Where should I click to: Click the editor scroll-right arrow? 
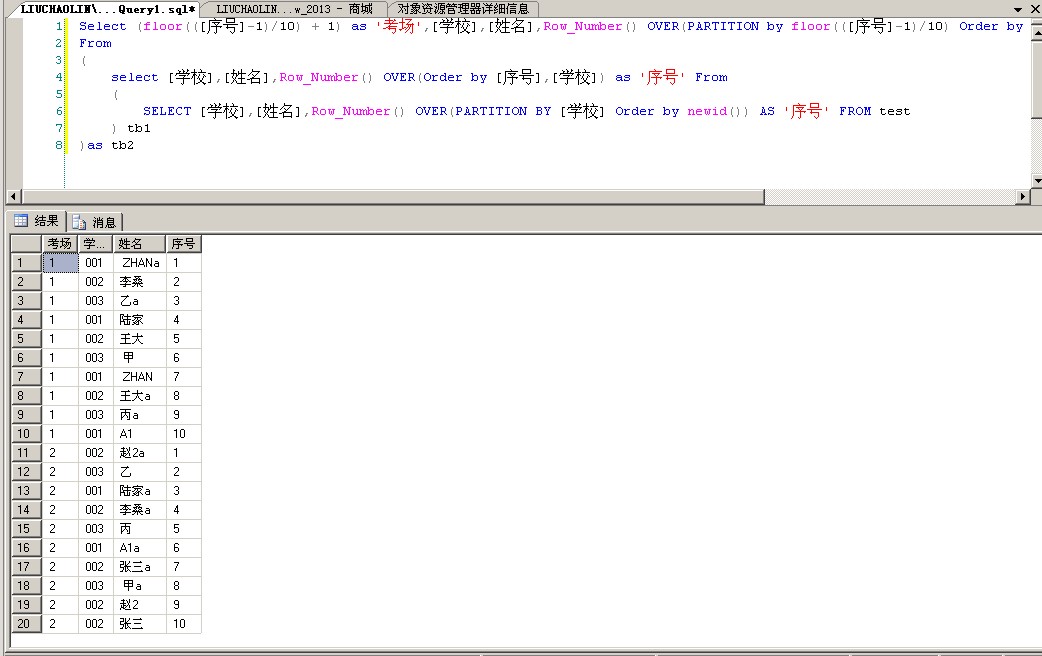point(1023,197)
